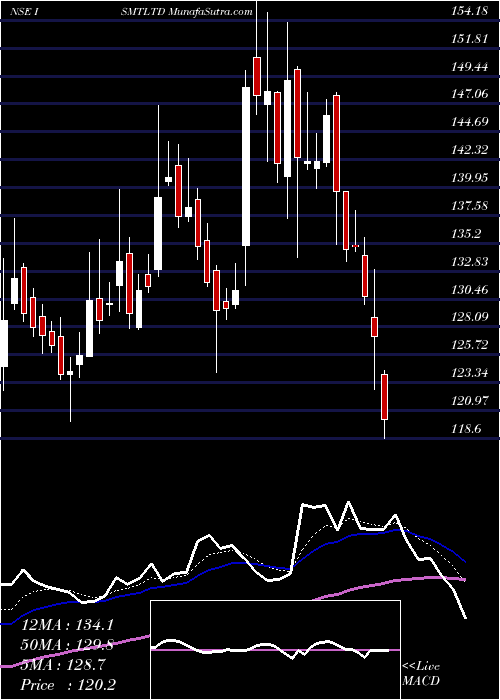Viewport: 500px width, 700px height.
Task: Click the 154.18 price axis label
Action: click(x=470, y=12)
